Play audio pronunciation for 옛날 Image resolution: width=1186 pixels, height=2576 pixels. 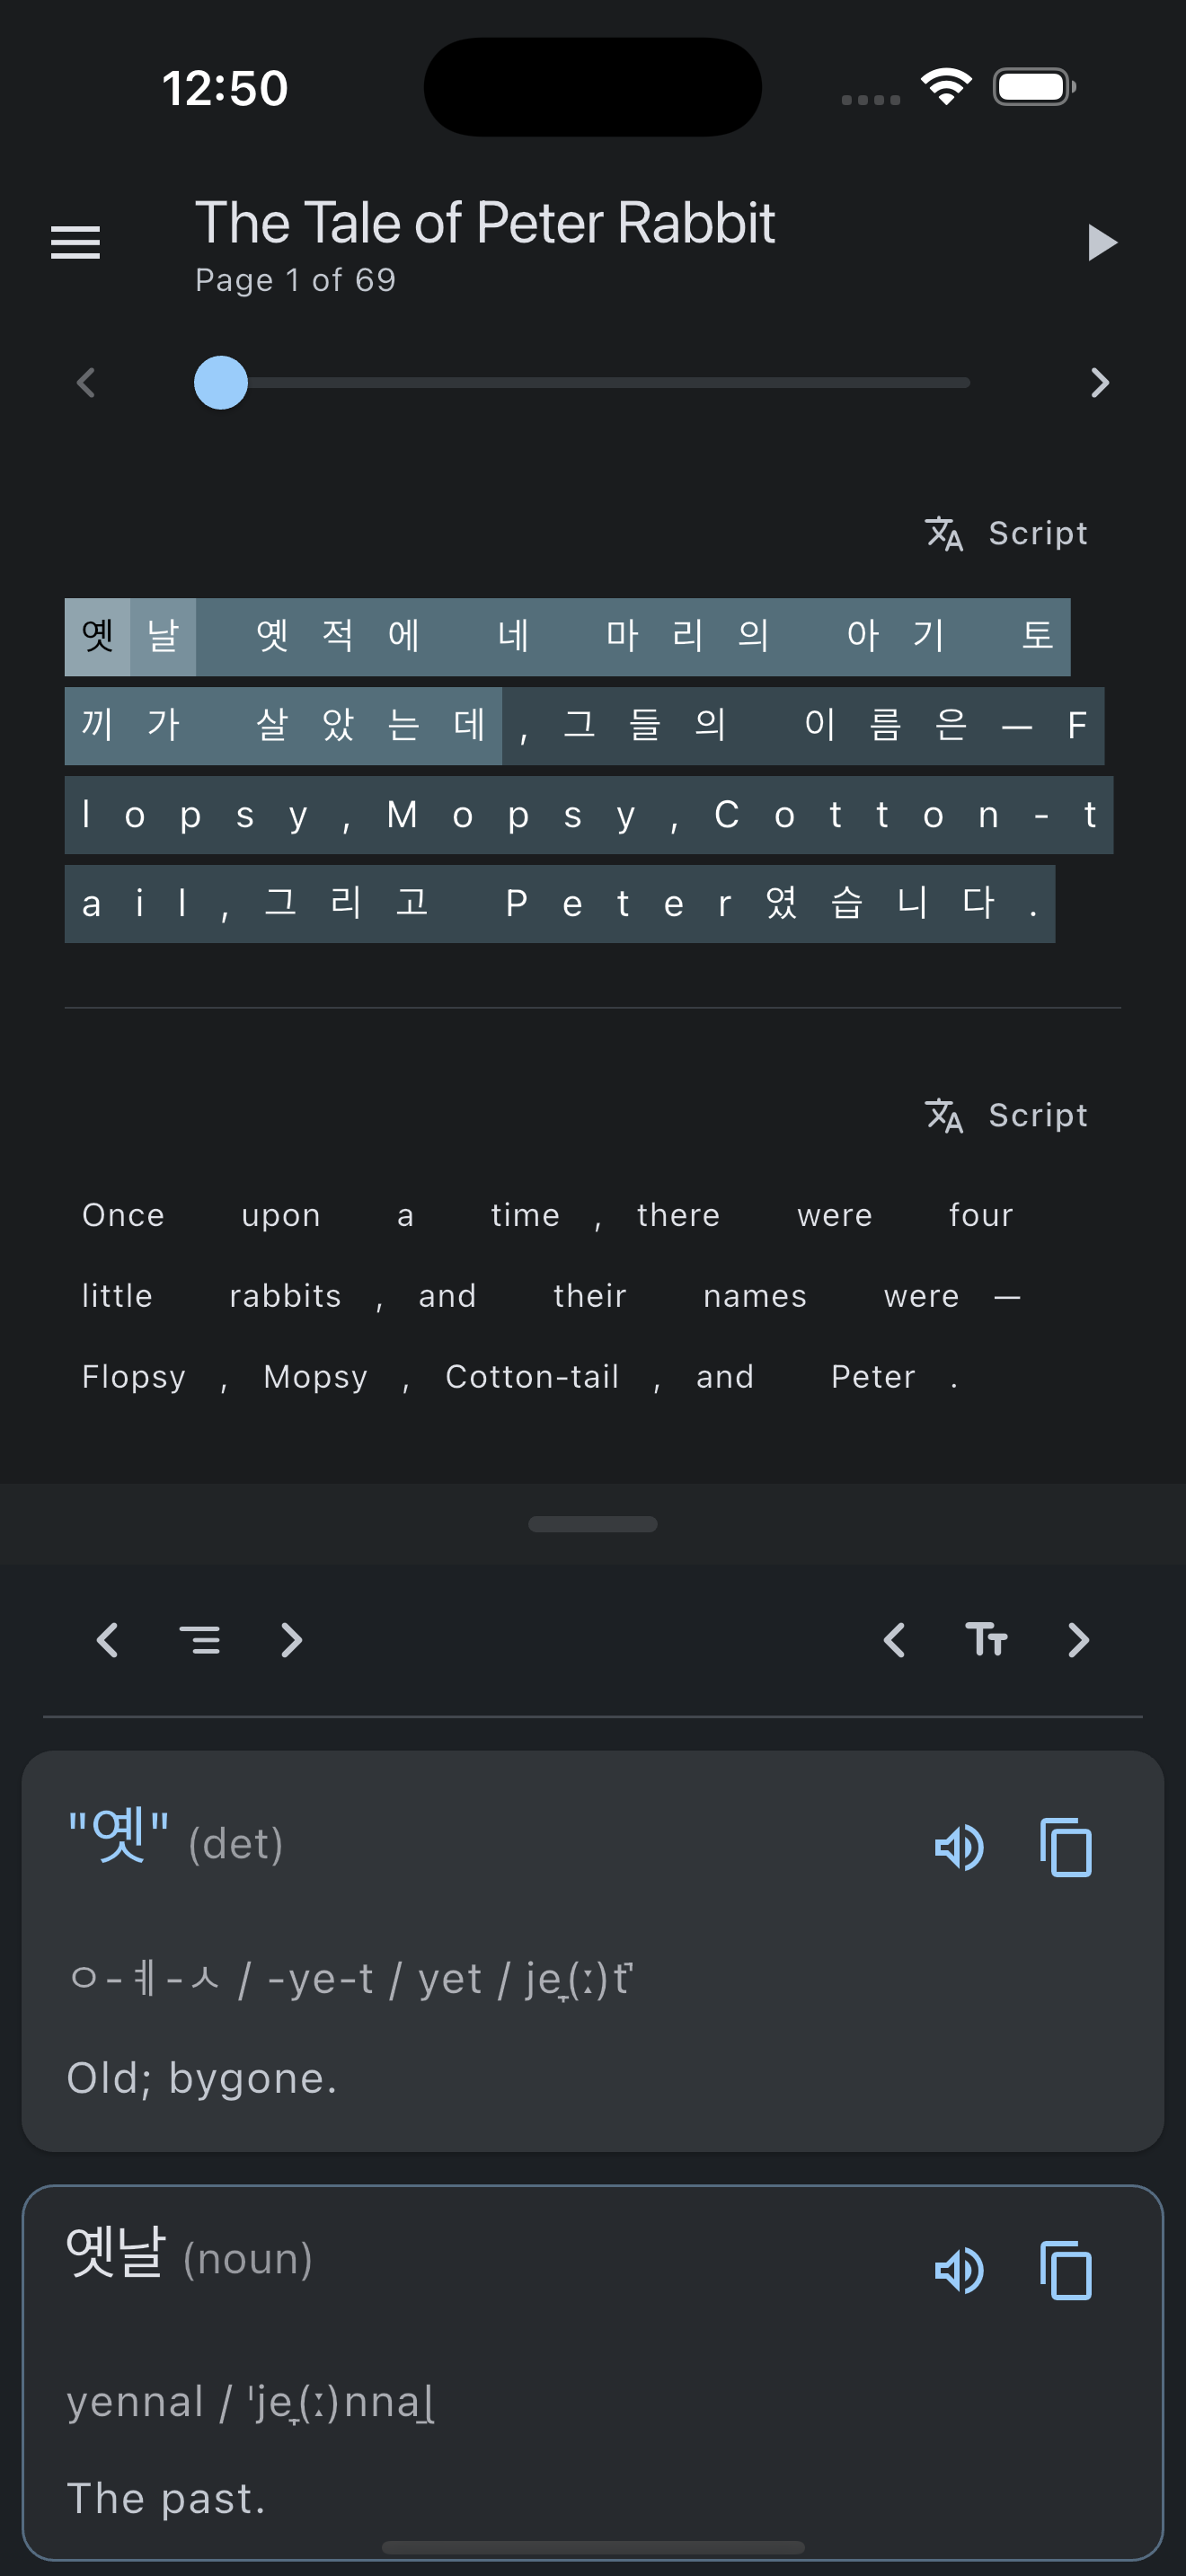pos(958,2270)
